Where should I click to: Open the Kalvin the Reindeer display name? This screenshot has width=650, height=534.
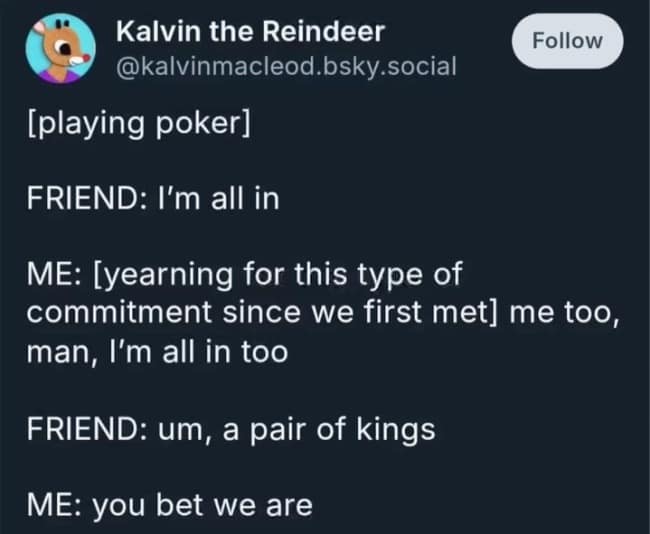(250, 32)
